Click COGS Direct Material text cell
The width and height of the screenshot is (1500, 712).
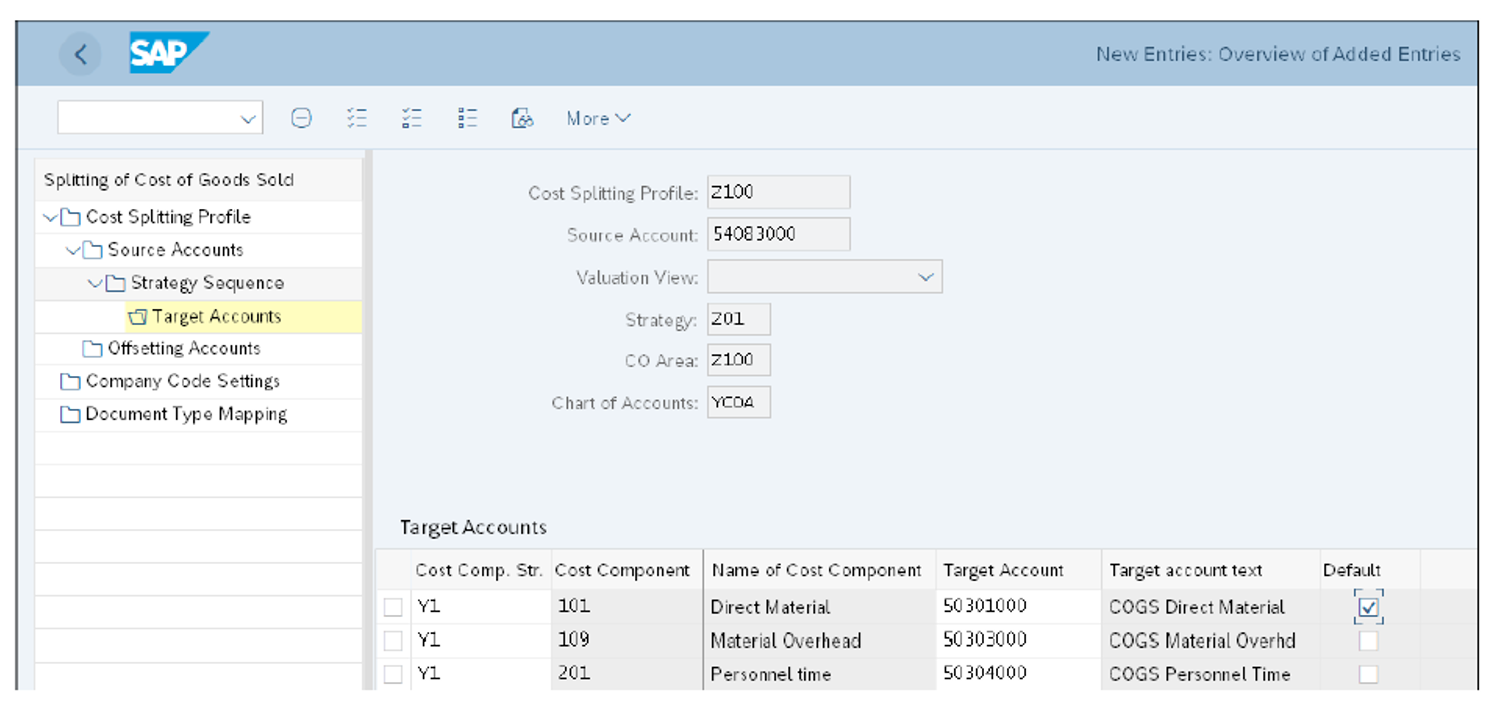coord(1210,607)
